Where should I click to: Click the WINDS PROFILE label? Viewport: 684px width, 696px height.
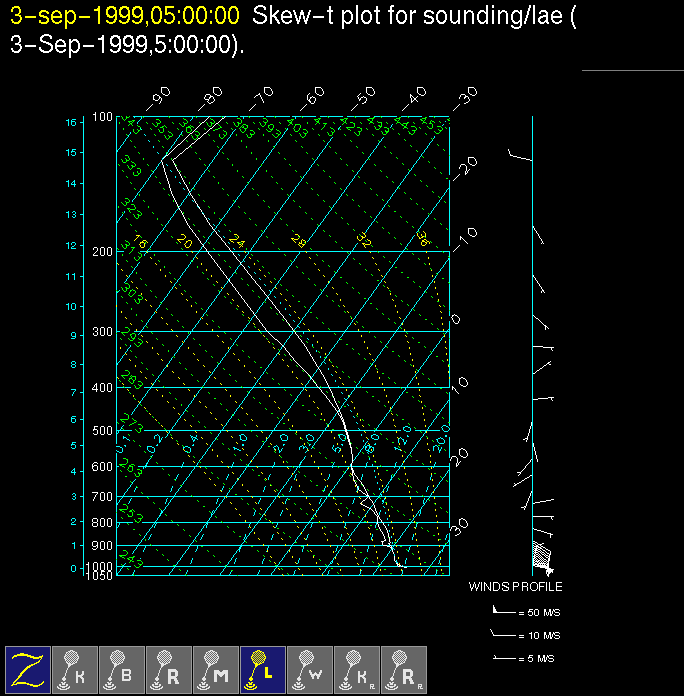point(515,587)
